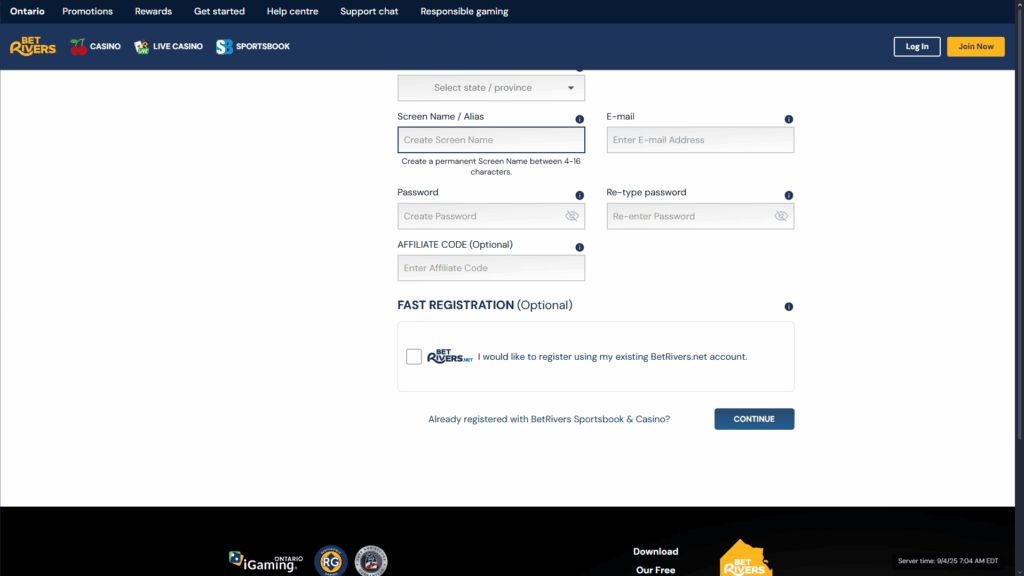Click the Create Screen Name input field
Image resolution: width=1024 pixels, height=576 pixels.
[490, 139]
